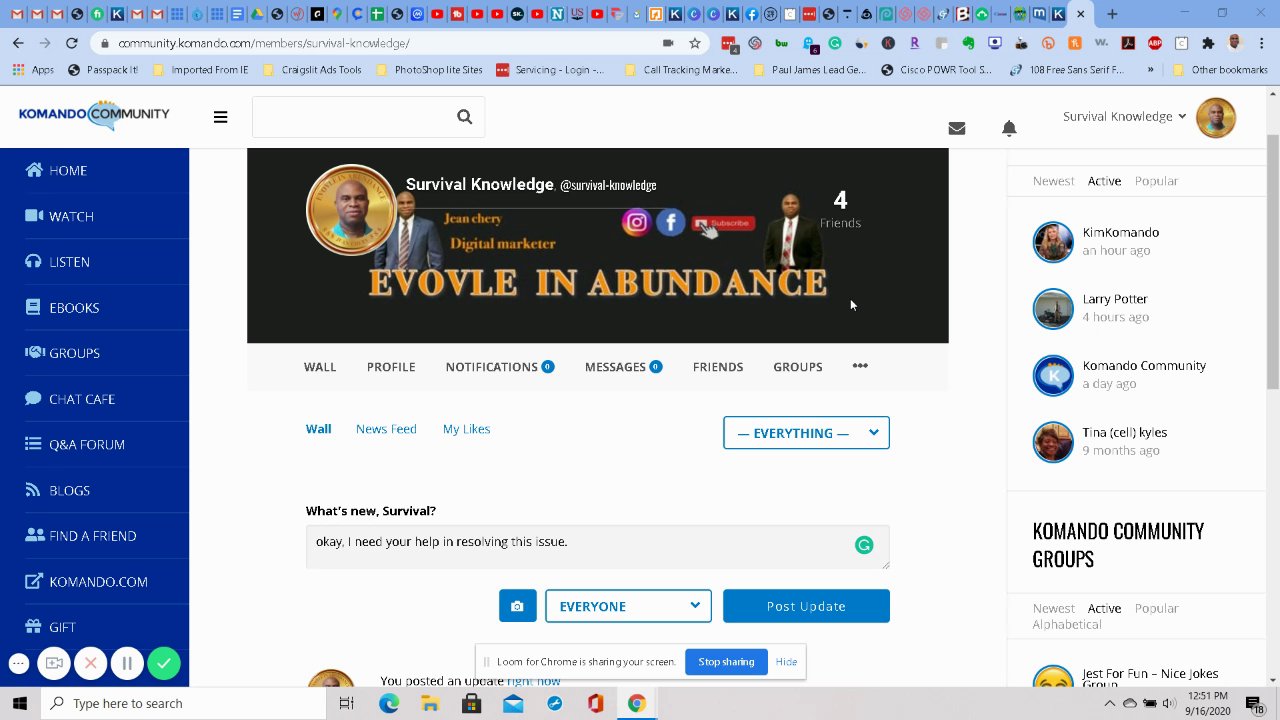Click the Grammarly icon in text box
The height and width of the screenshot is (720, 1280).
click(864, 545)
